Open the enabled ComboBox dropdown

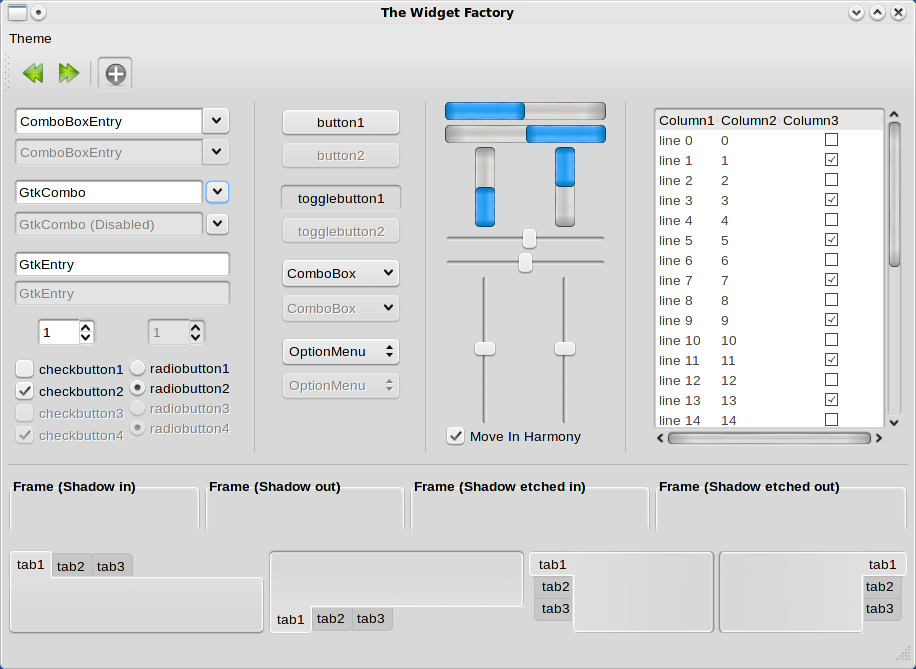click(x=340, y=273)
